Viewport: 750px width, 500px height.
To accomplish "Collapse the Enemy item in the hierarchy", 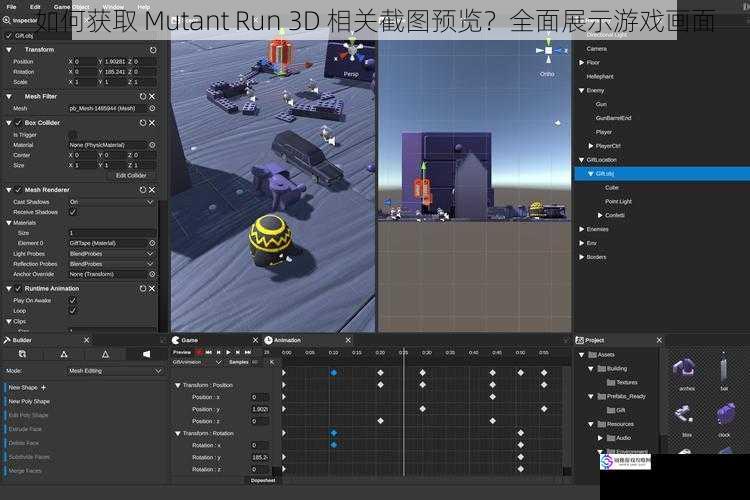I will pyautogui.click(x=582, y=90).
